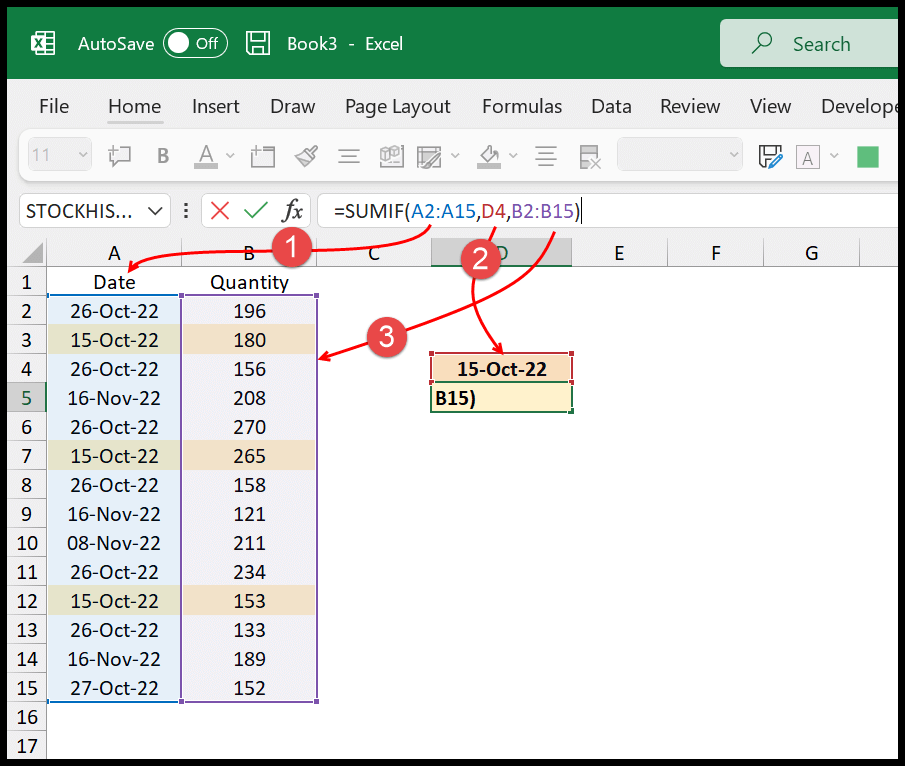Image resolution: width=905 pixels, height=766 pixels.
Task: Open the Name Box dropdown
Action: (155, 211)
